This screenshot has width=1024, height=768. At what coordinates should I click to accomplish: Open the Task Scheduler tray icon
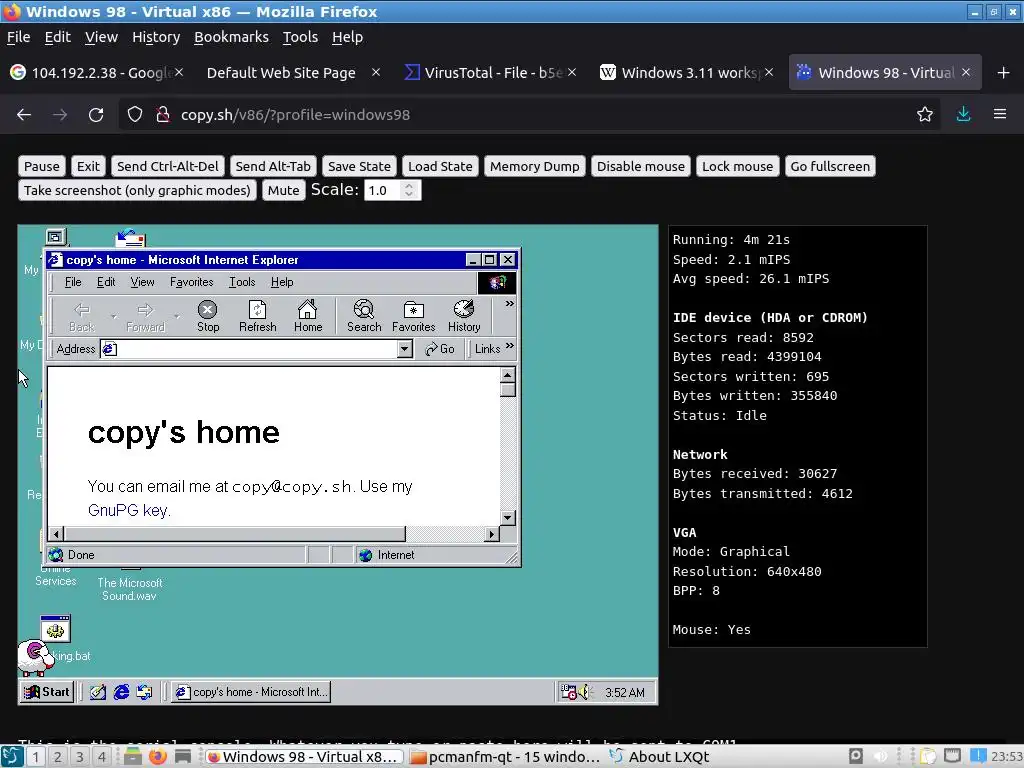coord(568,692)
